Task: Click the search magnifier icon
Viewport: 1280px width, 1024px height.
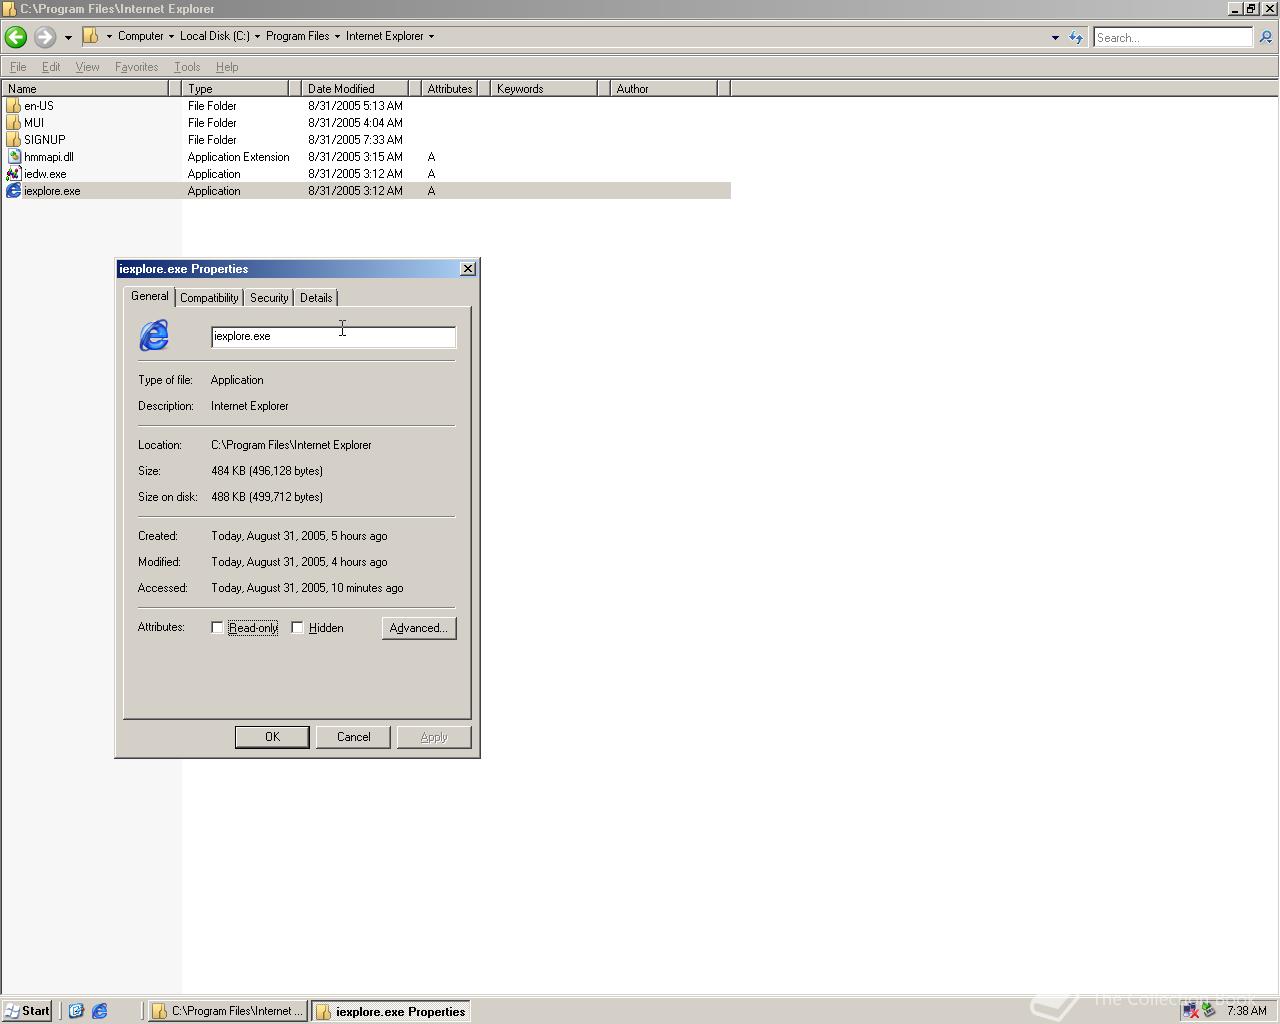Action: (x=1265, y=38)
